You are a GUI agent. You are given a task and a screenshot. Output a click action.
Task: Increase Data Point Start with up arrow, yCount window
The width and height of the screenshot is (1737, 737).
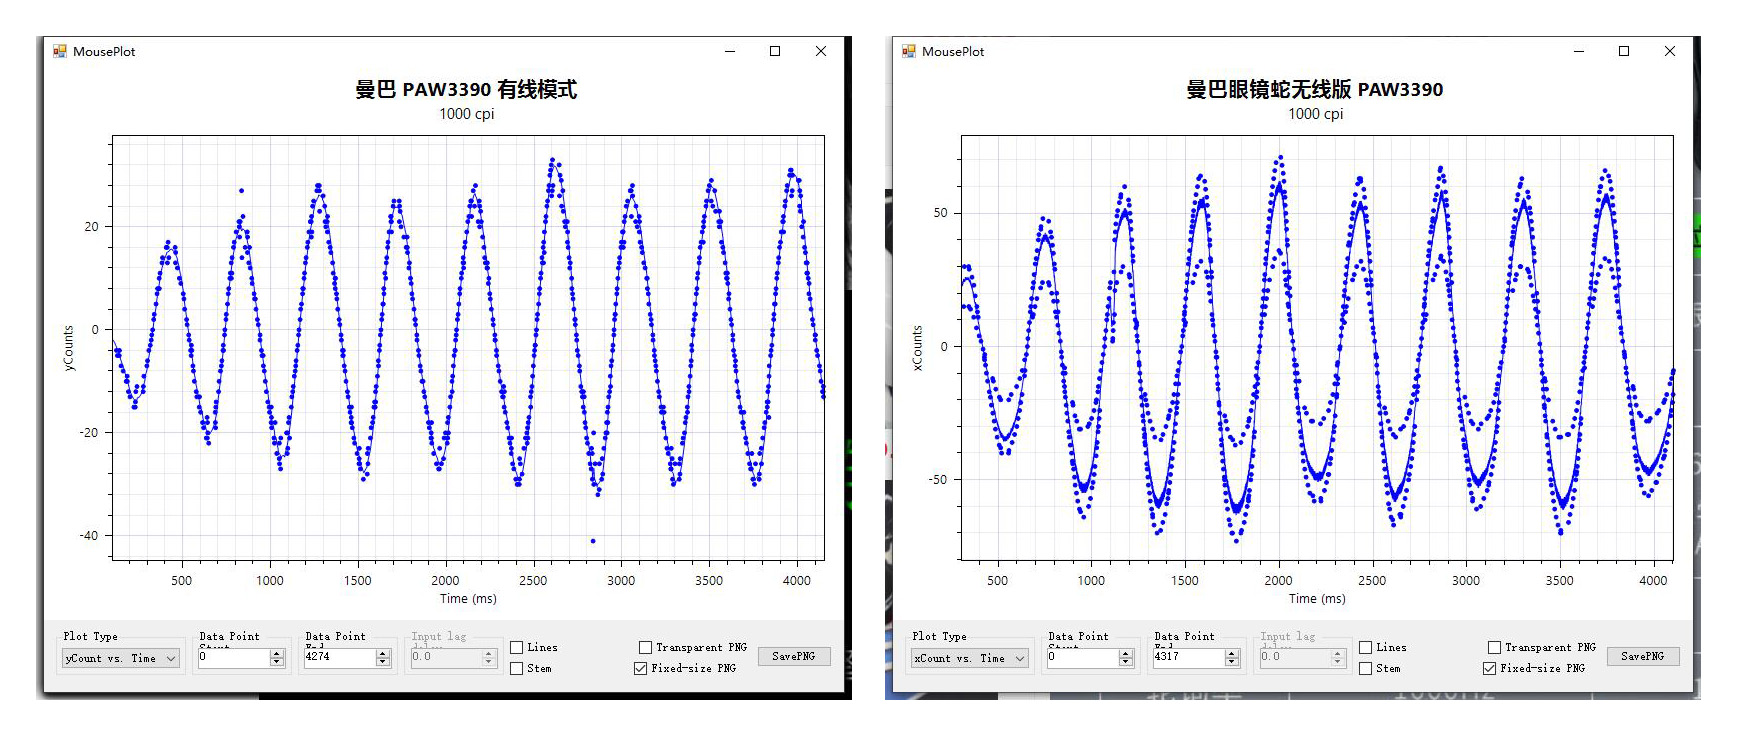tap(277, 653)
